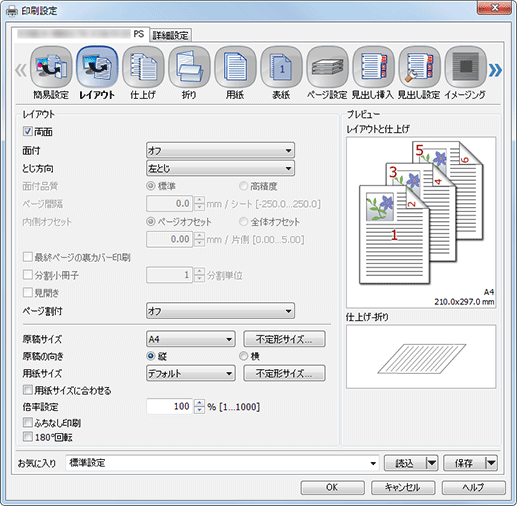This screenshot has width=517, height=506.
Task: Click the レイアウトと仕上げ preview image
Action: 421,222
